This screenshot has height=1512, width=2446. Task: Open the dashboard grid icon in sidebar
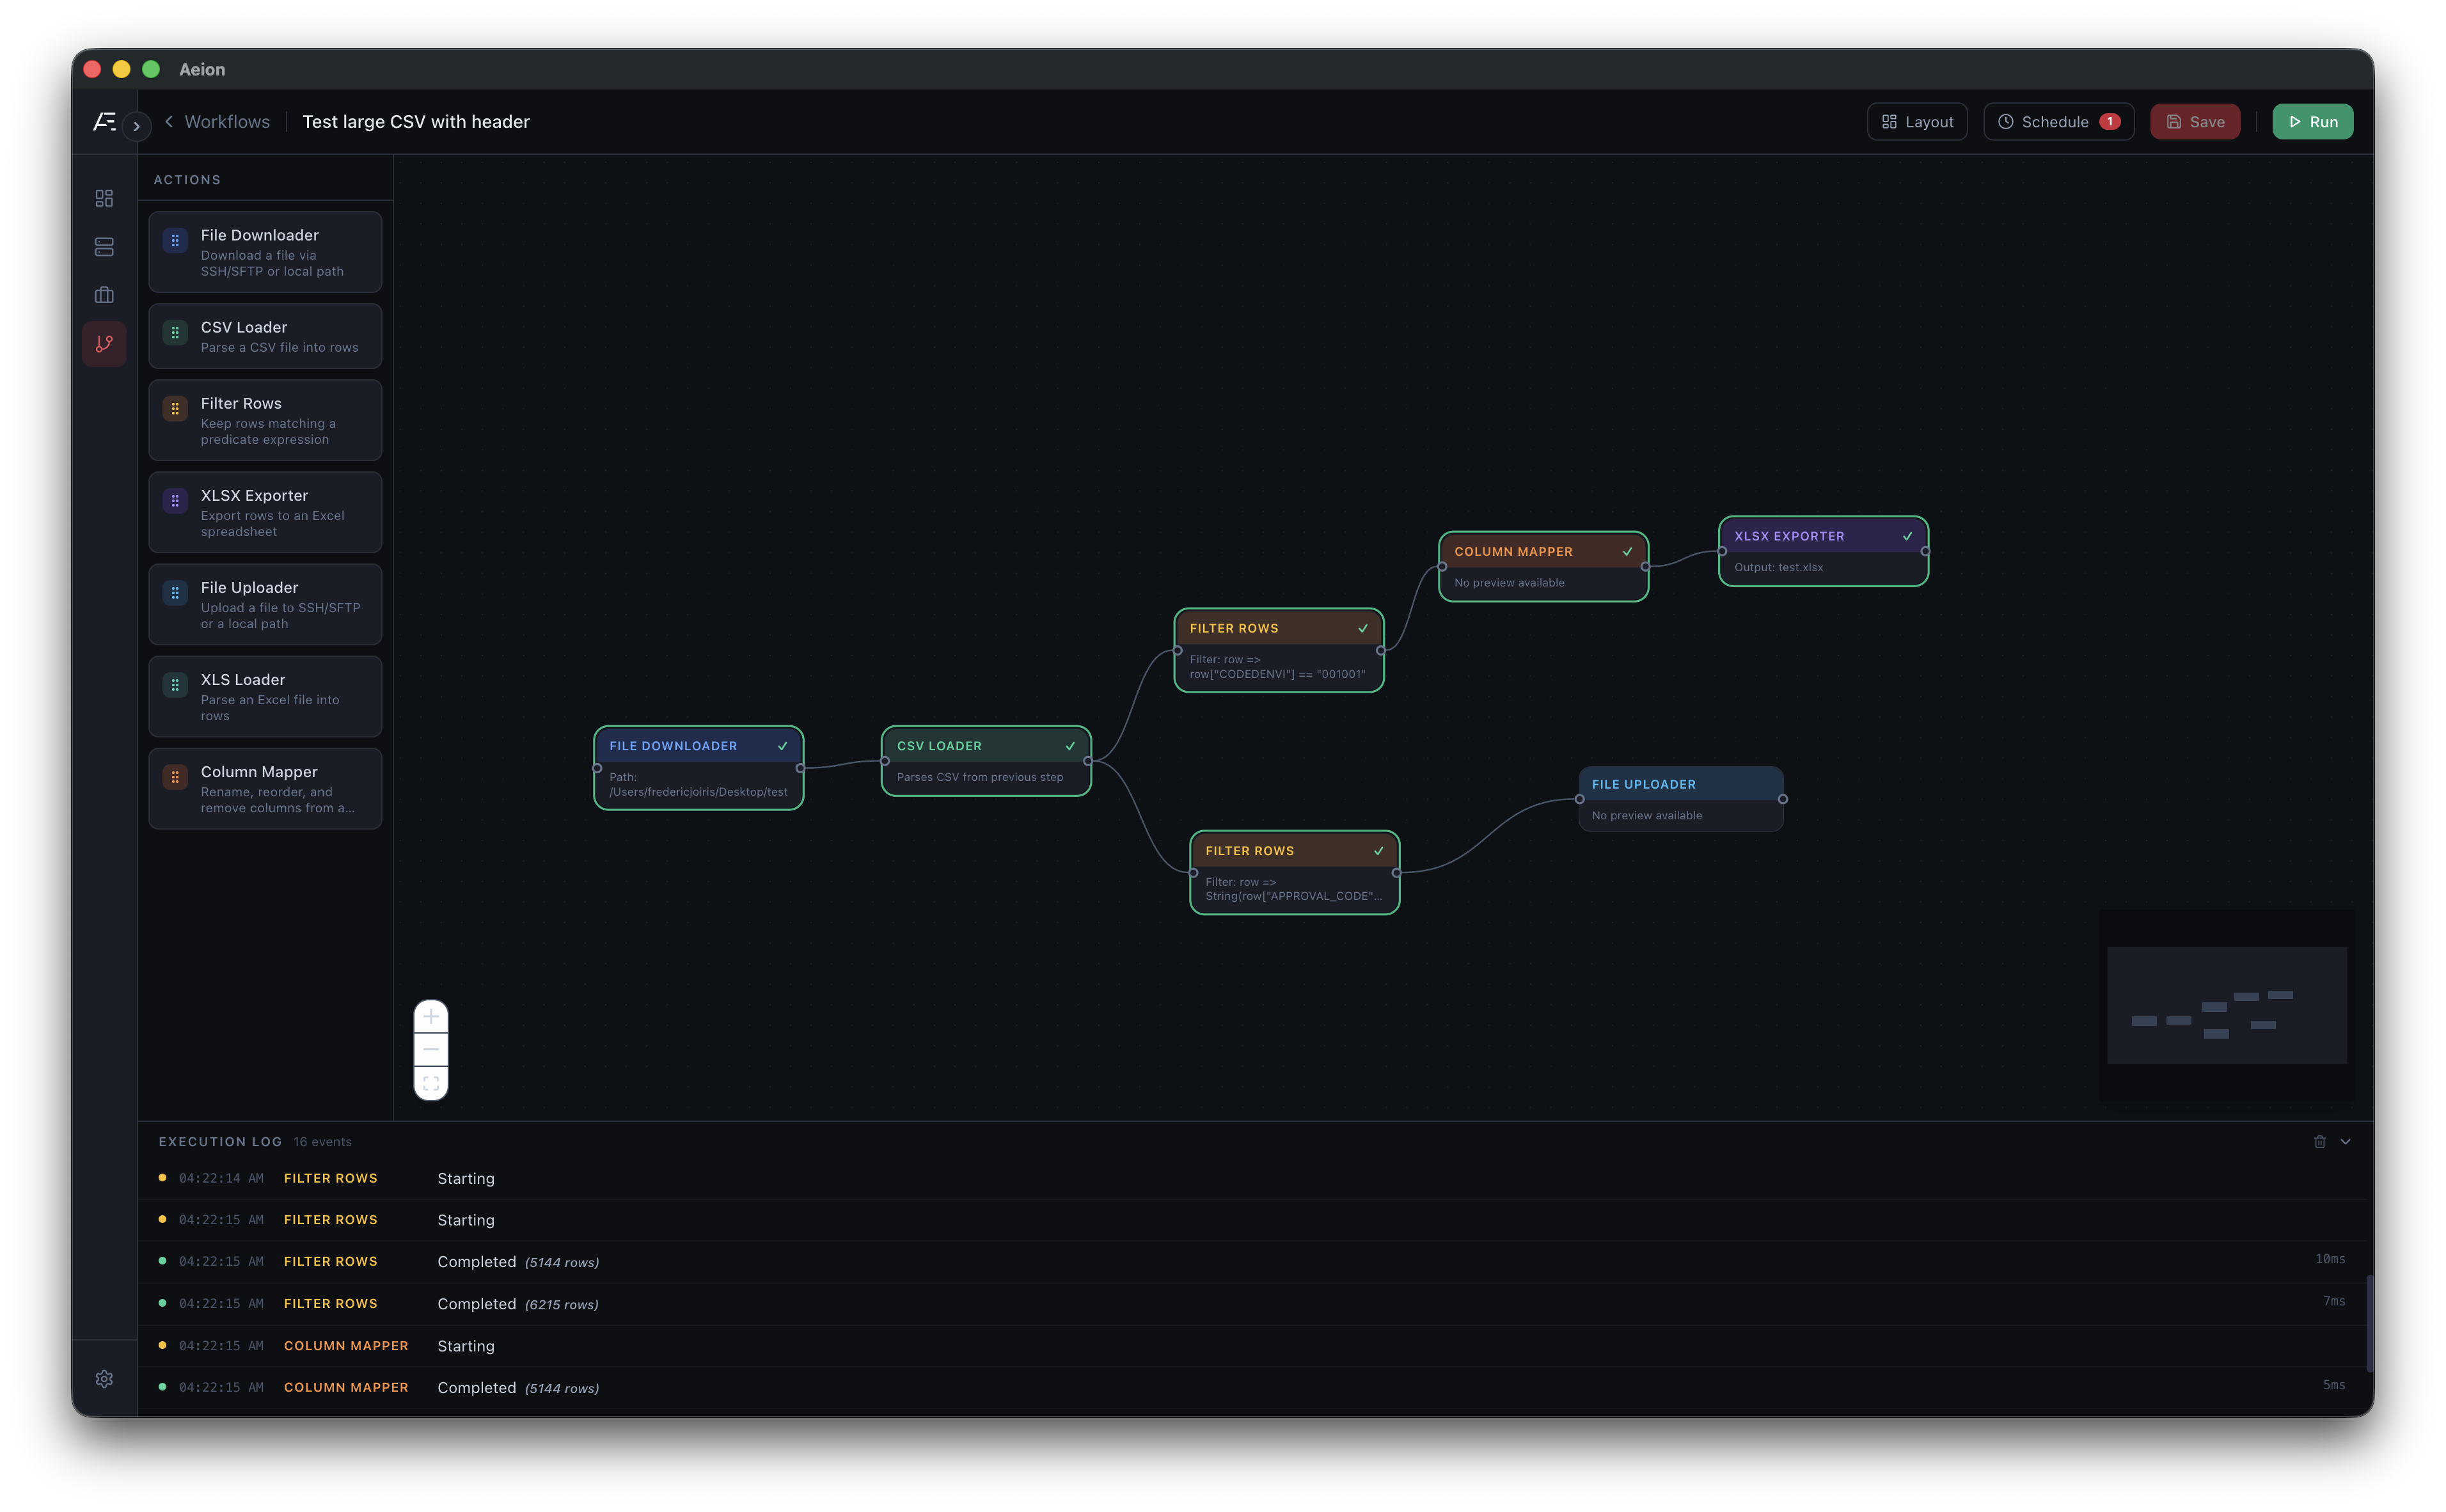(104, 198)
